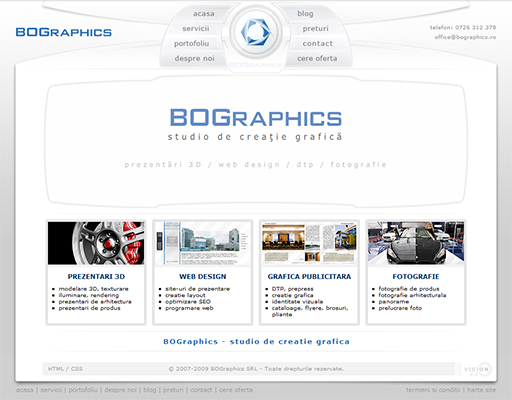Open the black car photo thumbnail
The height and width of the screenshot is (400, 512).
(x=416, y=243)
